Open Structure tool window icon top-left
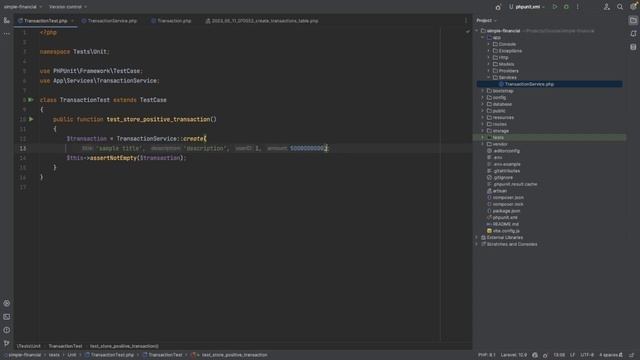The image size is (640, 360). tap(7, 20)
